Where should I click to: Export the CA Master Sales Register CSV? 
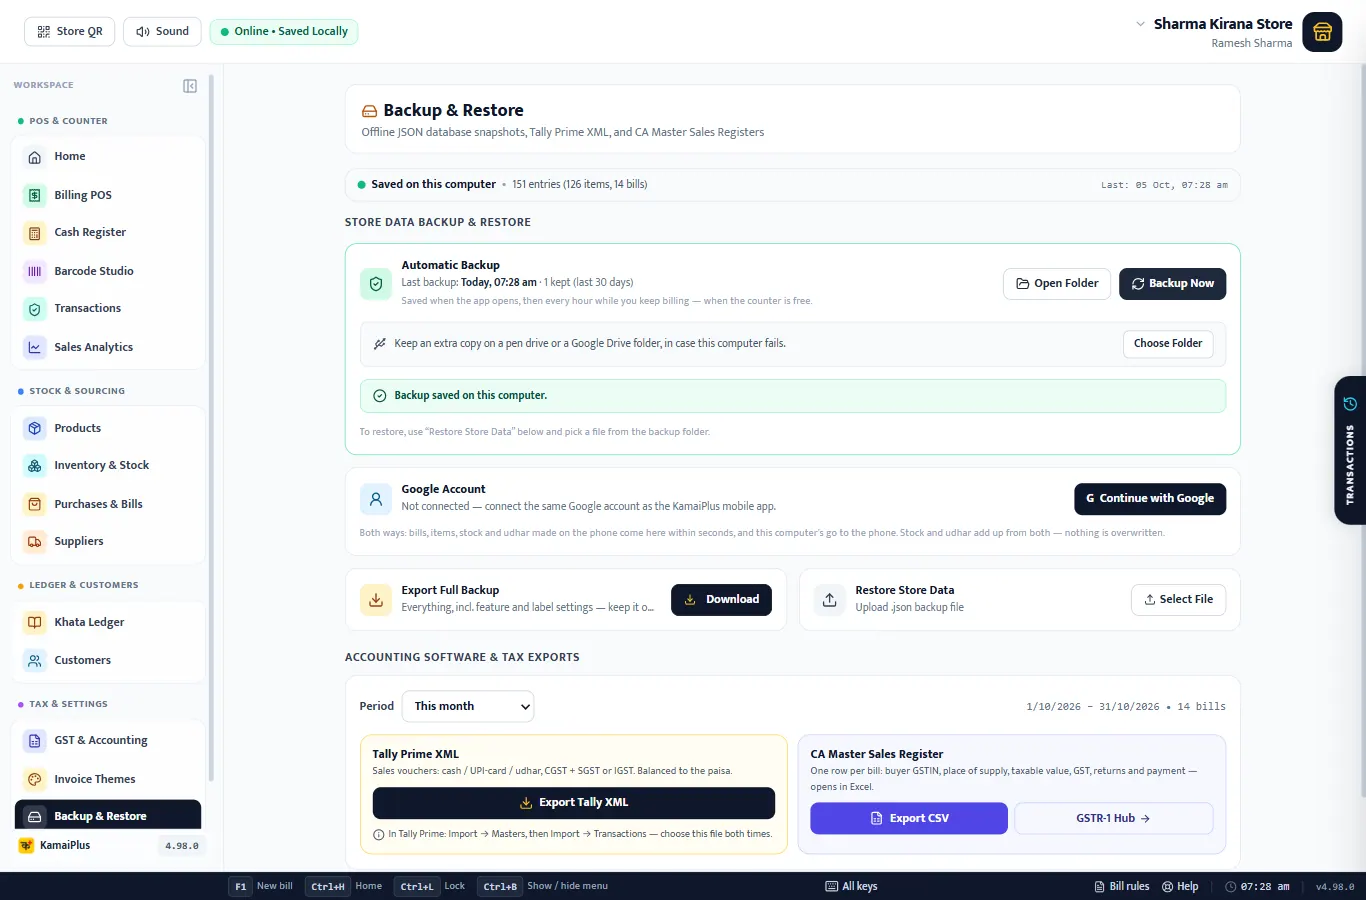tap(909, 818)
